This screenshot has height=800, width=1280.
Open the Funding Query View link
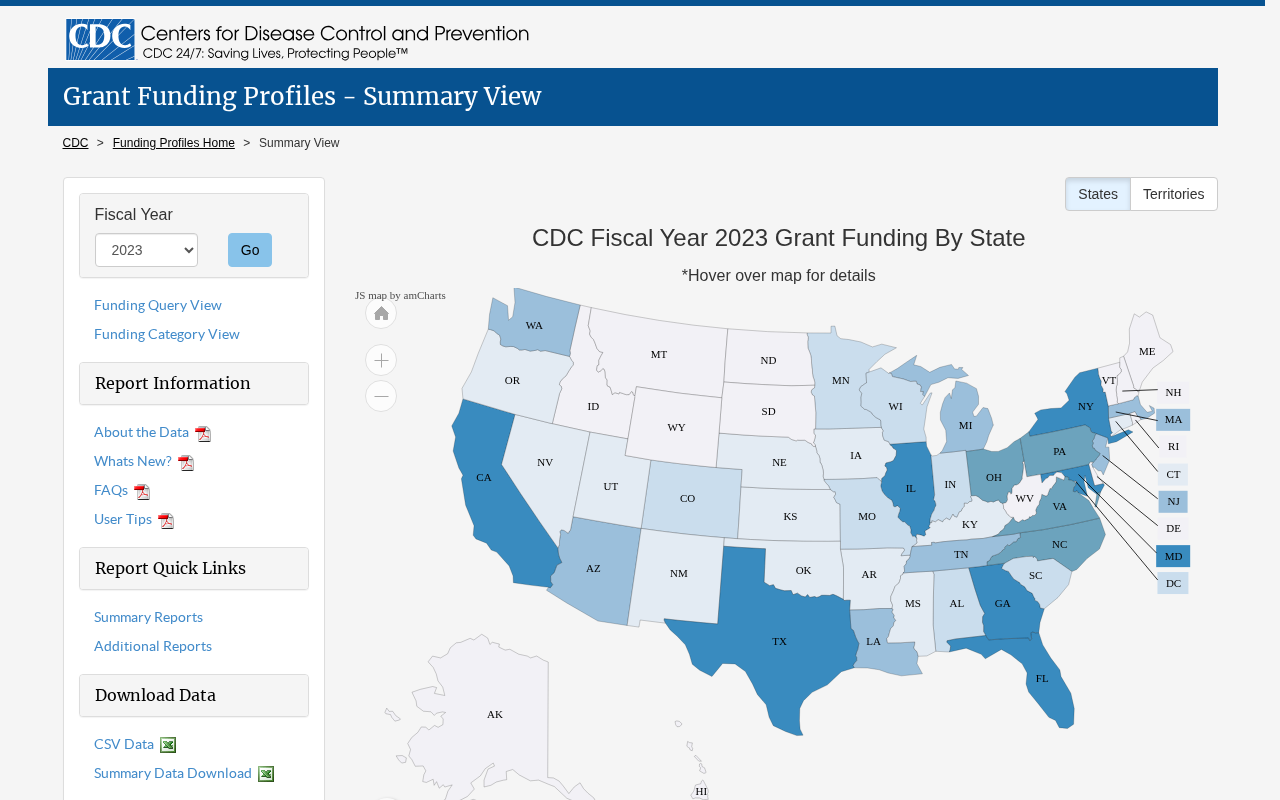158,305
